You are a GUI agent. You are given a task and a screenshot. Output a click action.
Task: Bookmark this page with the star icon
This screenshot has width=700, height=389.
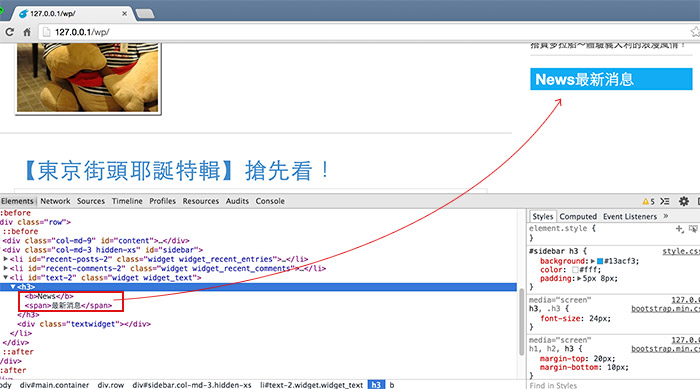pos(695,32)
